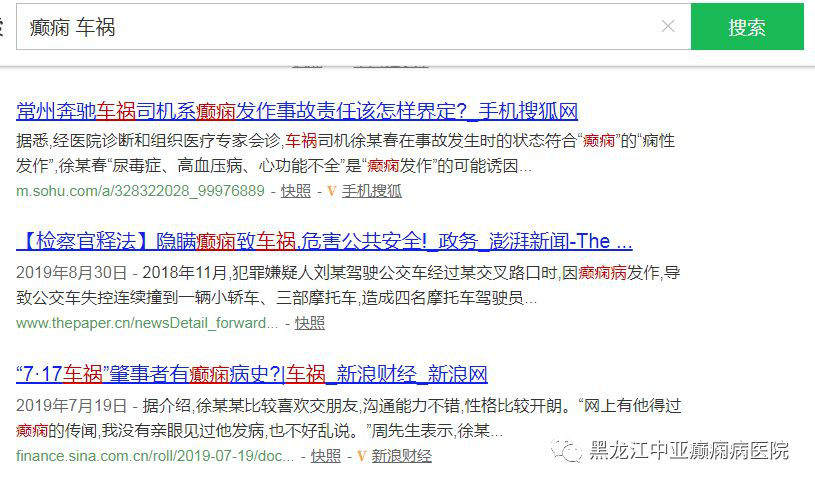
Task: Open 快照 for the thepaper.cn result
Action: (x=310, y=323)
